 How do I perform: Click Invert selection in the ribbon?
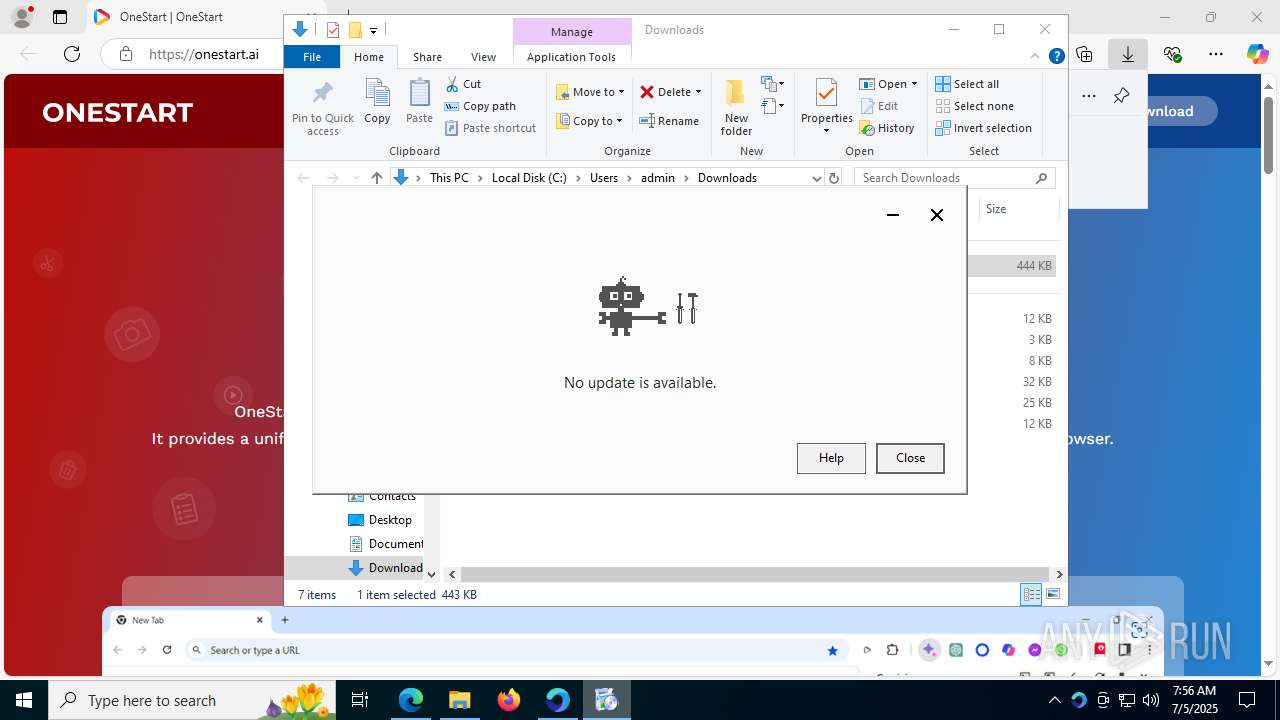[x=983, y=128]
